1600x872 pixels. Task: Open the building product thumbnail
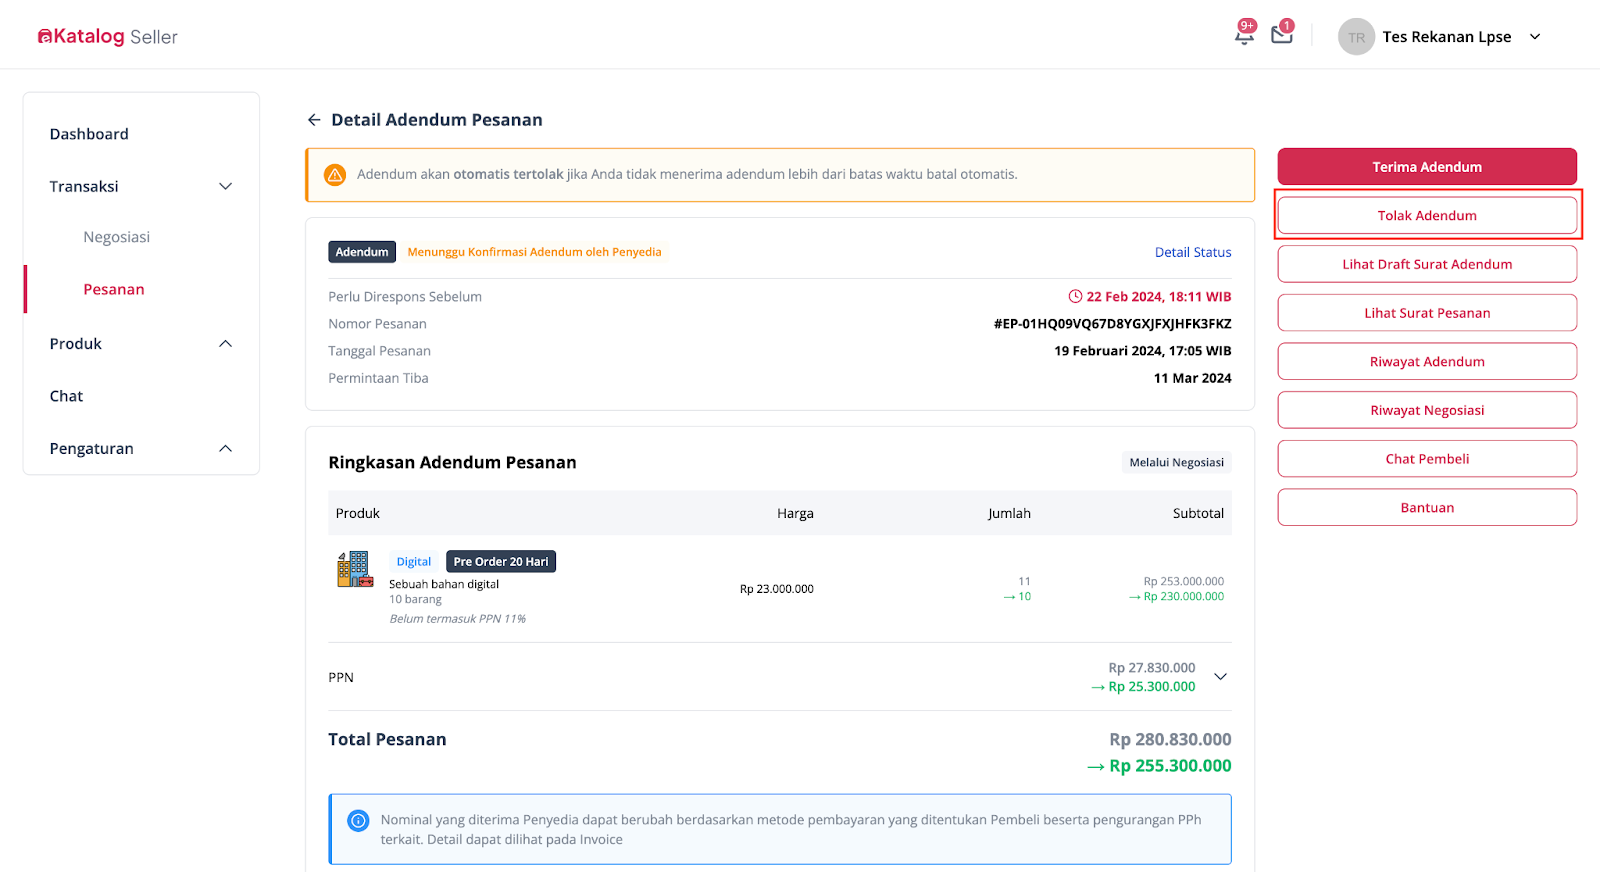click(355, 569)
